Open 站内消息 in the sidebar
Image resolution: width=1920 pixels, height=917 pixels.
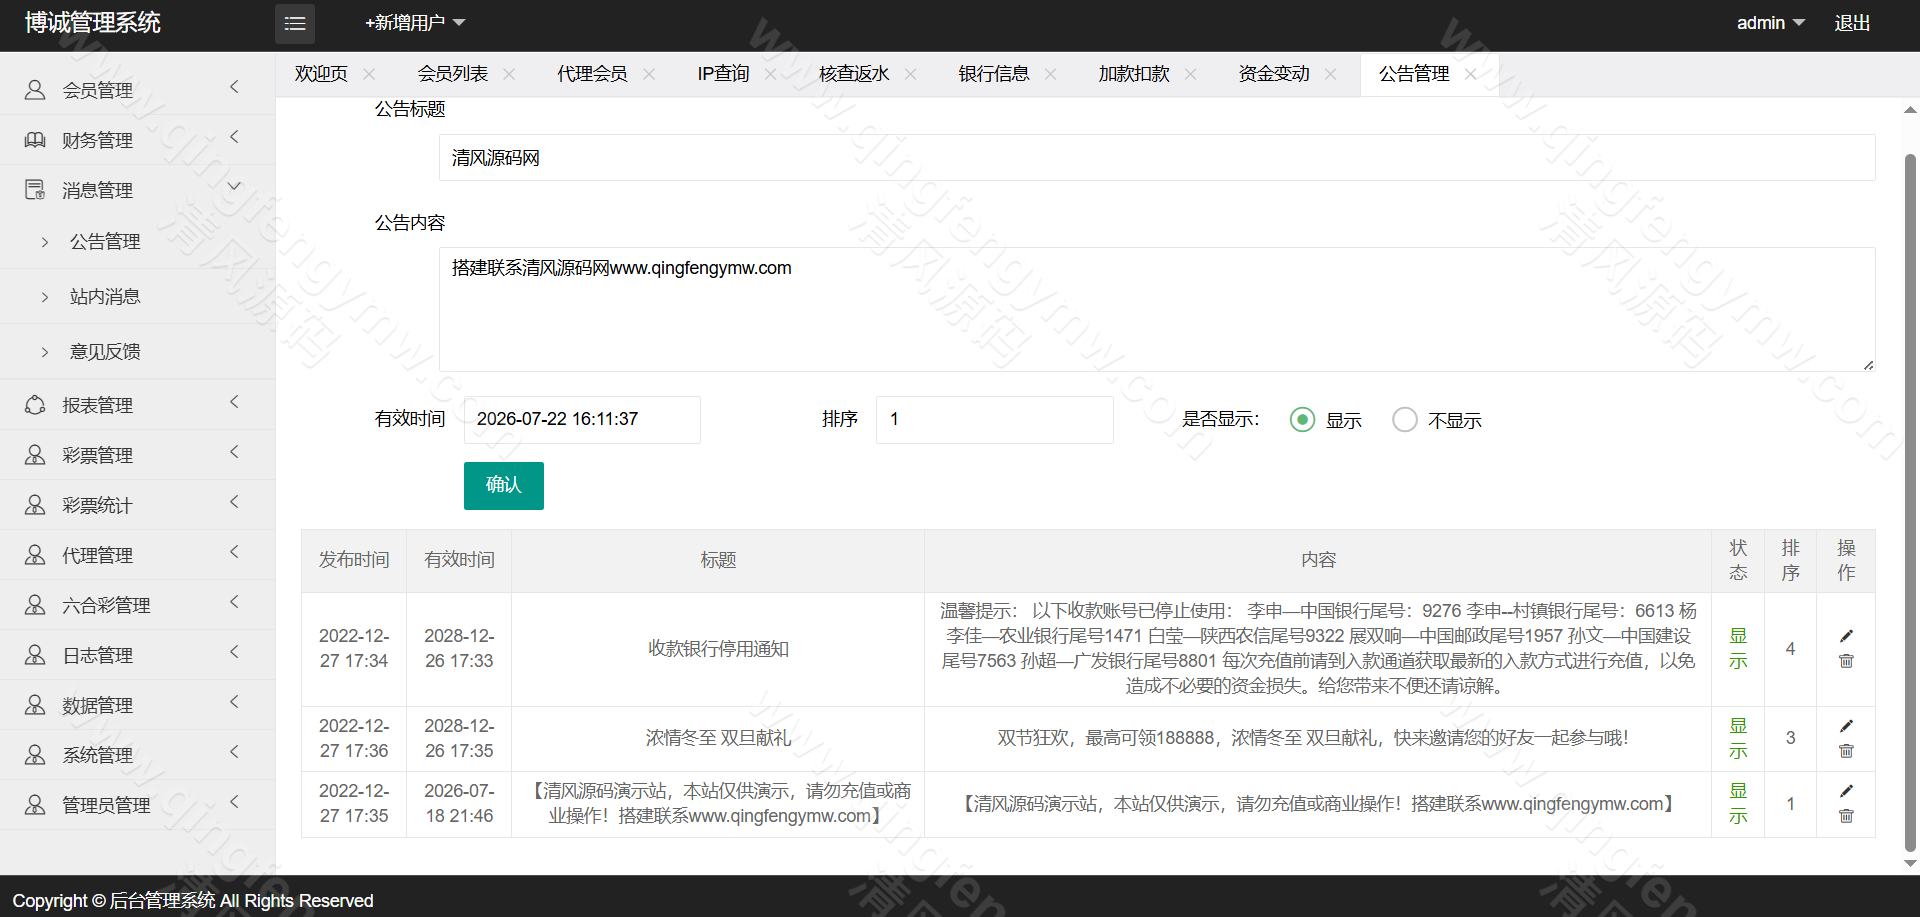click(105, 297)
